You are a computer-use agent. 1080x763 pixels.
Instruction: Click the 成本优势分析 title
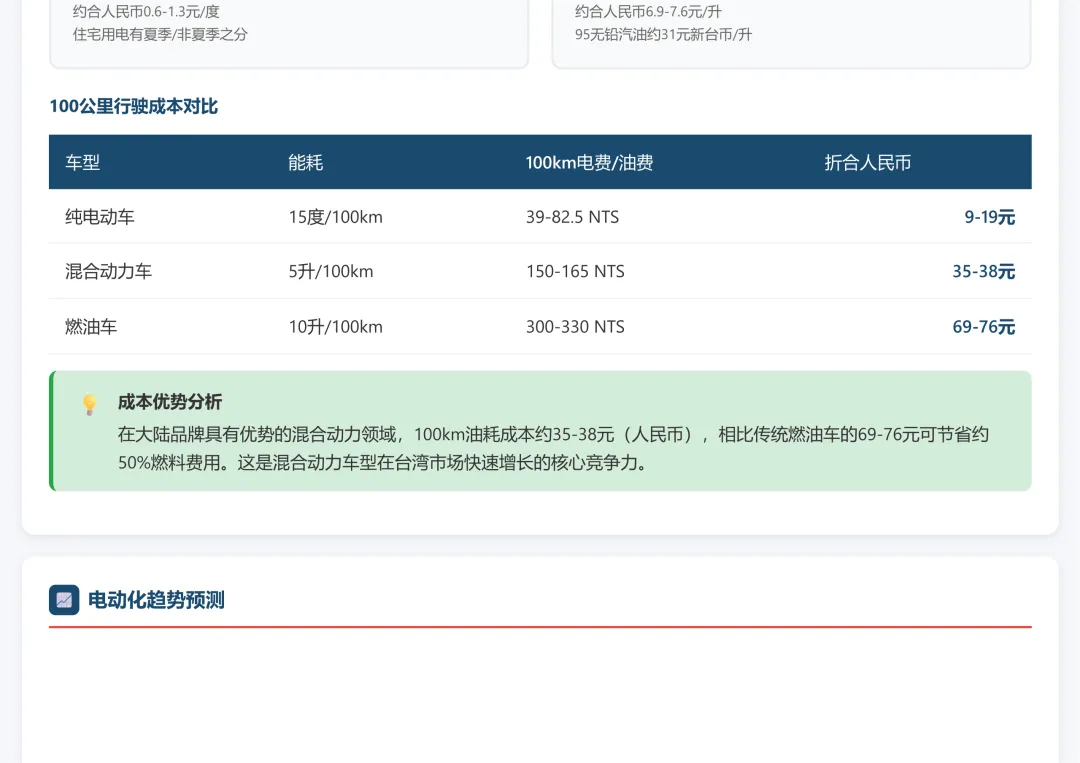coord(169,401)
